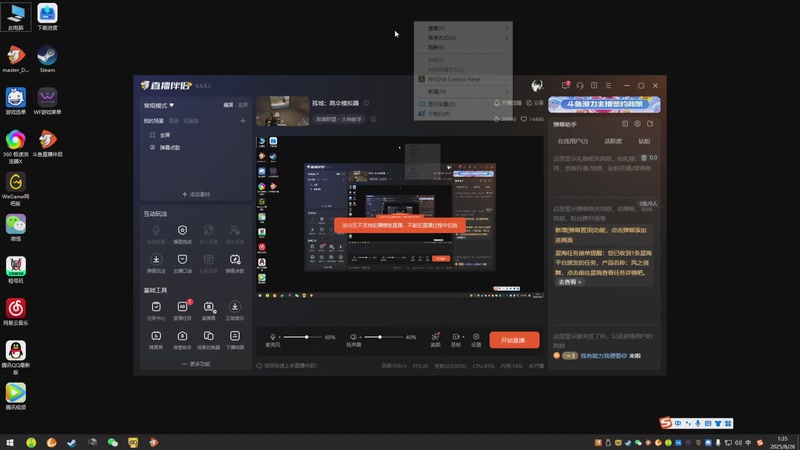The width and height of the screenshot is (800, 450).
Task: Add a new scene with plus button
Action: coord(243,121)
